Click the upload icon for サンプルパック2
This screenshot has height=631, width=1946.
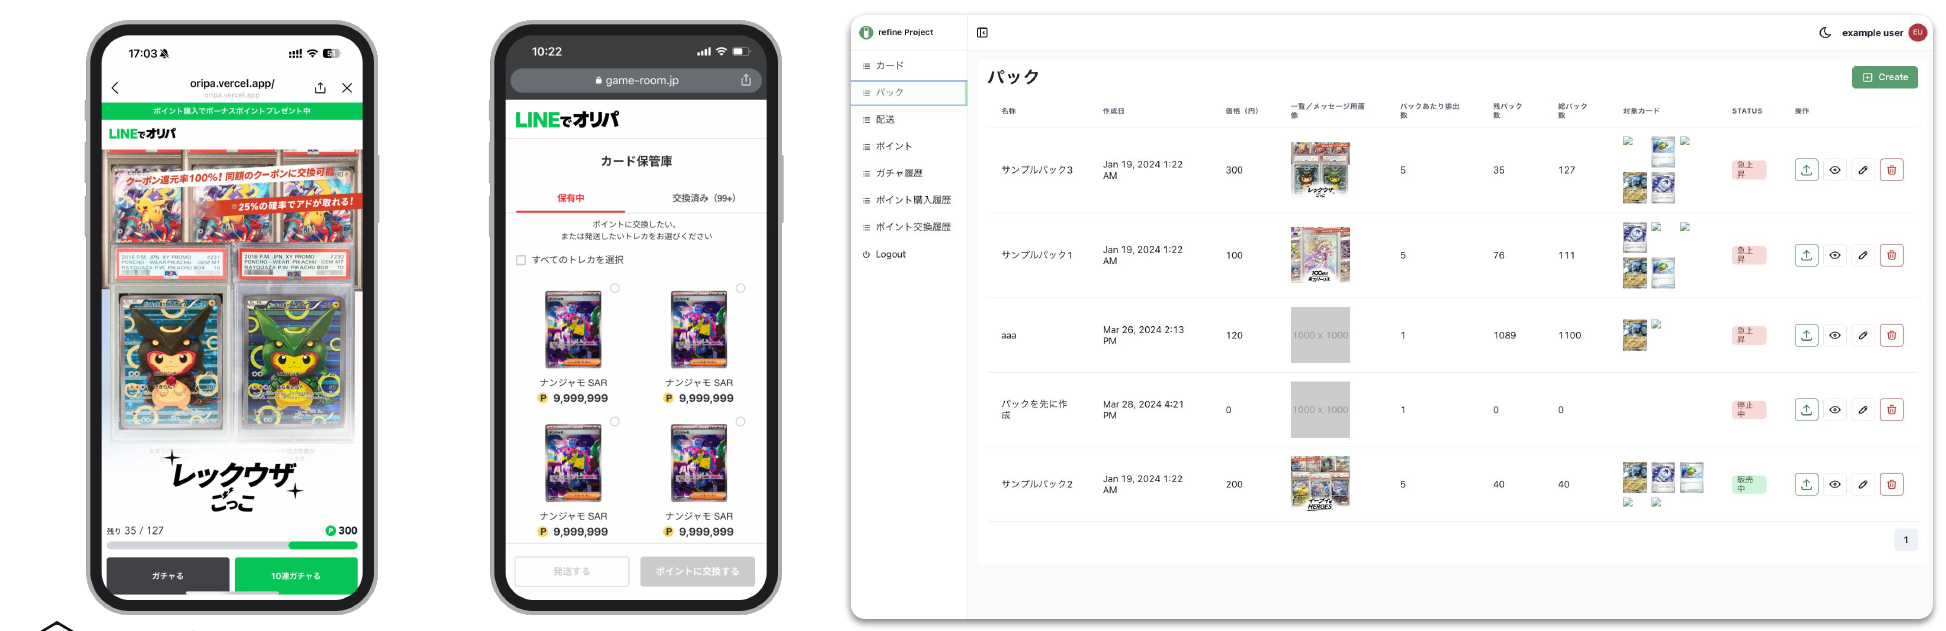click(x=1806, y=485)
